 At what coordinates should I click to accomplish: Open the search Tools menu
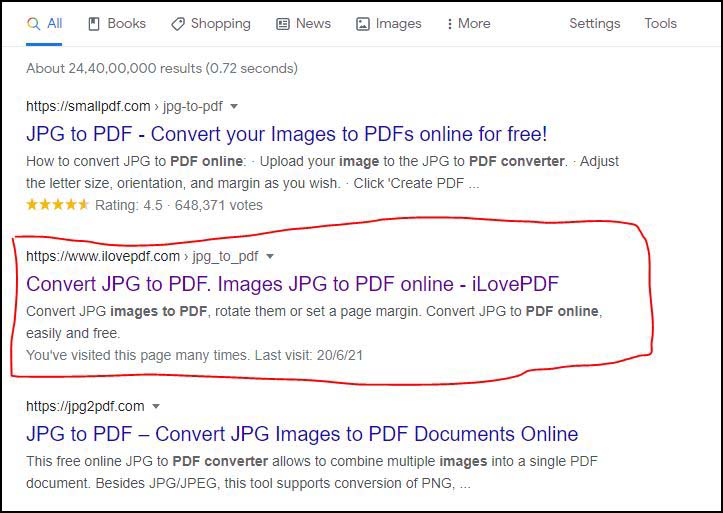660,24
